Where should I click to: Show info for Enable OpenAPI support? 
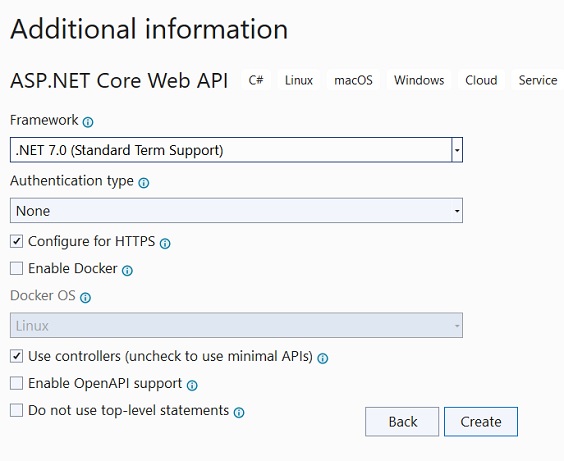(x=192, y=385)
